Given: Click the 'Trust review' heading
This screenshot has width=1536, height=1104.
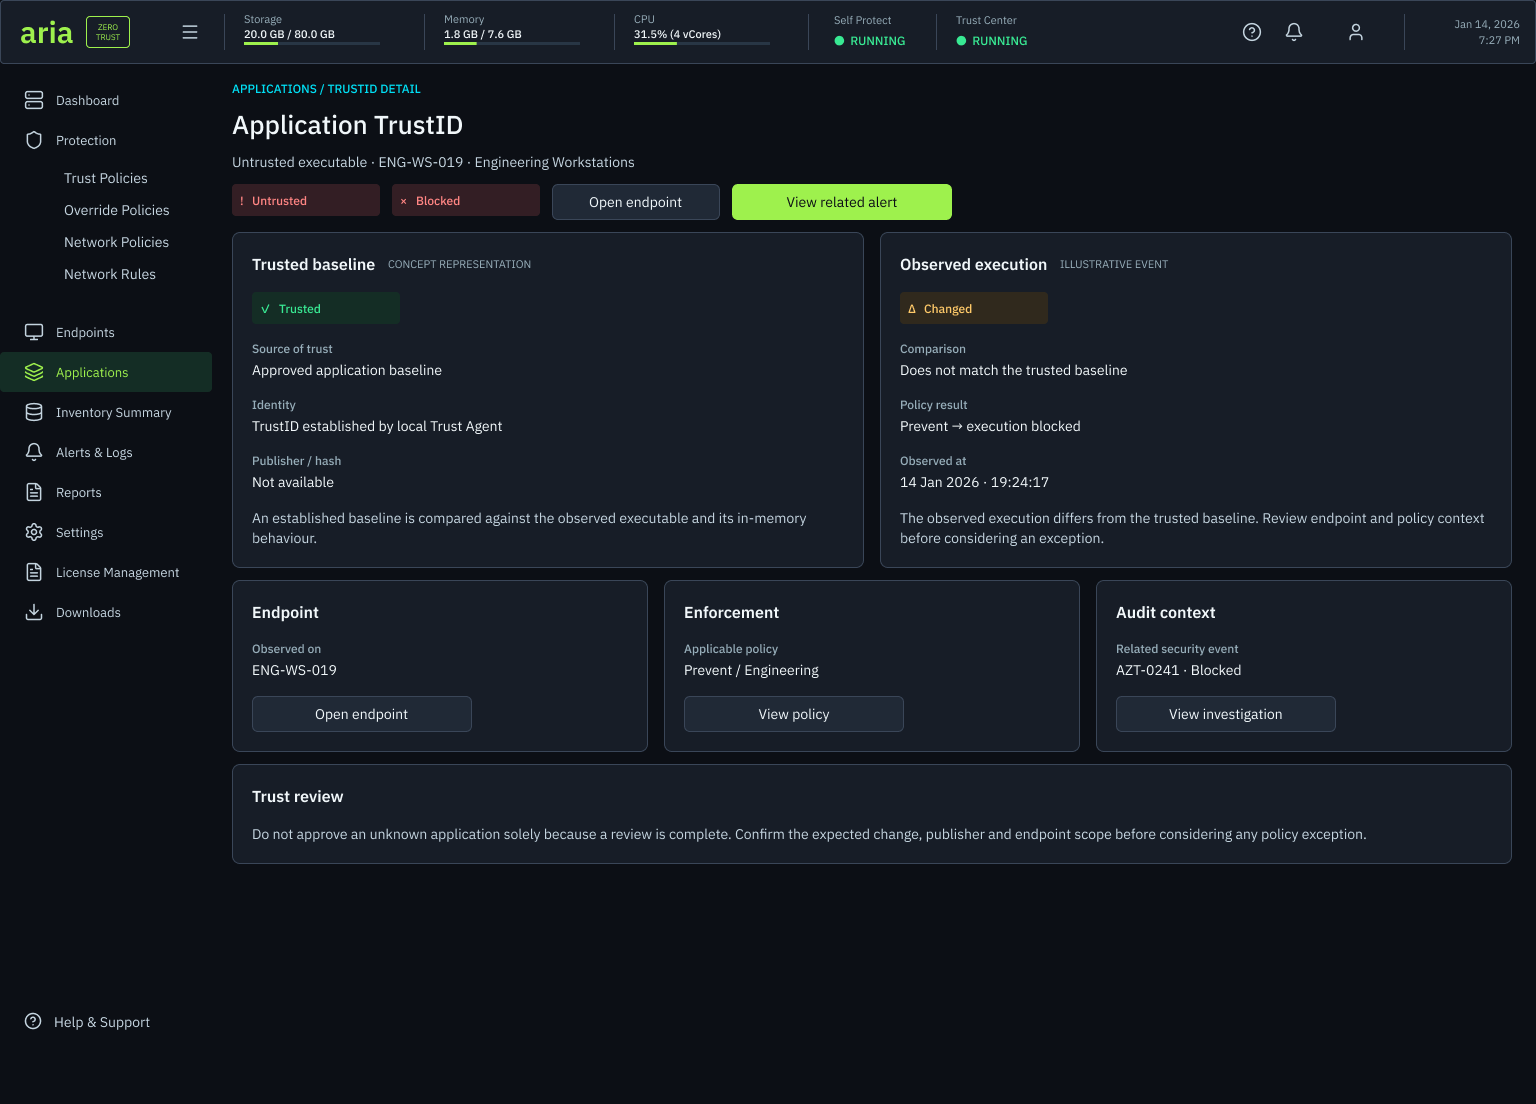Looking at the screenshot, I should point(297,796).
